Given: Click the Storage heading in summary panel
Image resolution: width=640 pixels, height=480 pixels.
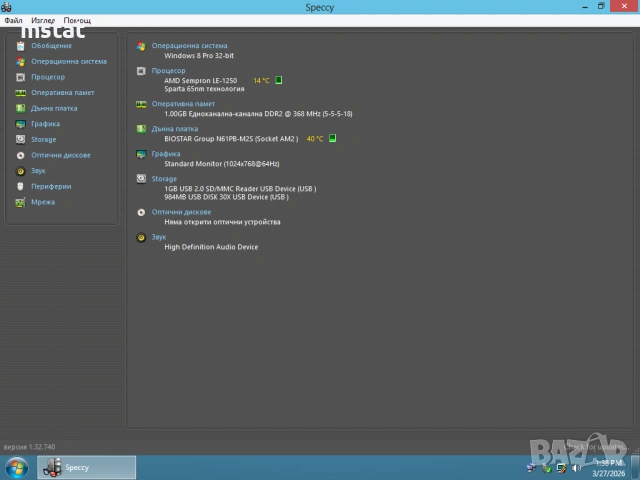Looking at the screenshot, I should point(163,179).
